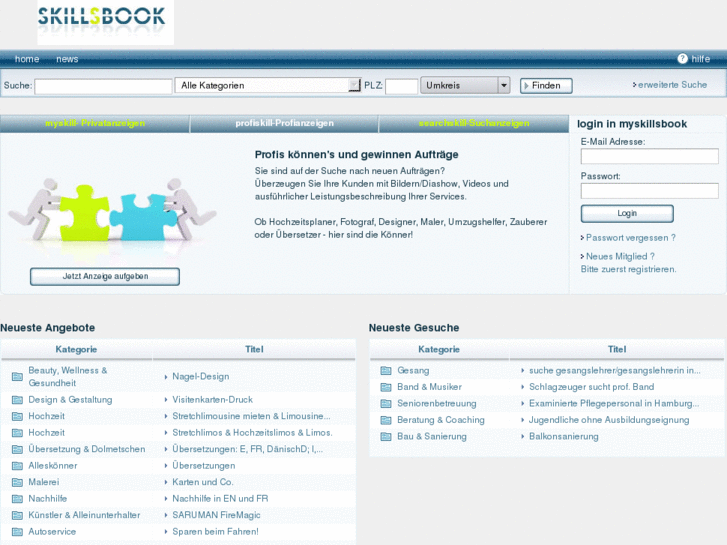This screenshot has width=727, height=545.
Task: Click folder icon beside Übersetzung & Dolmetschen
Action: pos(17,449)
